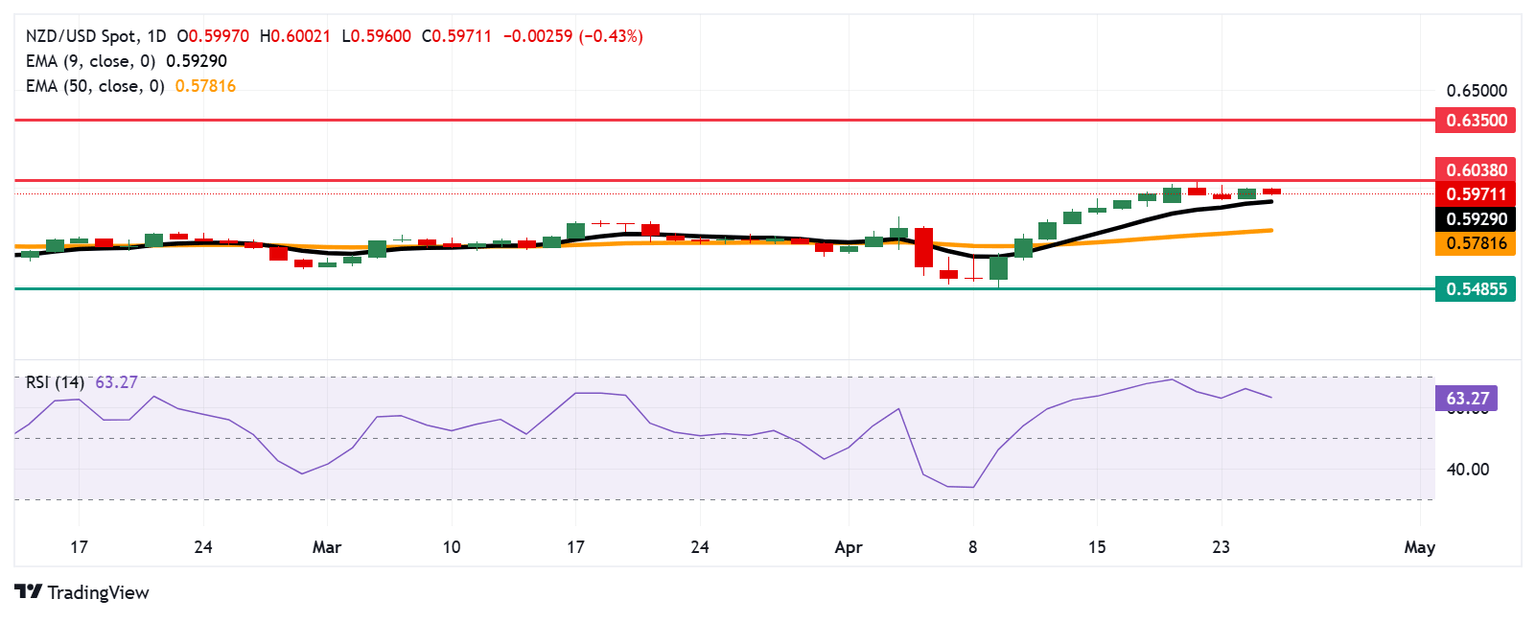Click the green 0.54855 support price tag
Image resolution: width=1536 pixels, height=617 pixels.
tap(1477, 289)
